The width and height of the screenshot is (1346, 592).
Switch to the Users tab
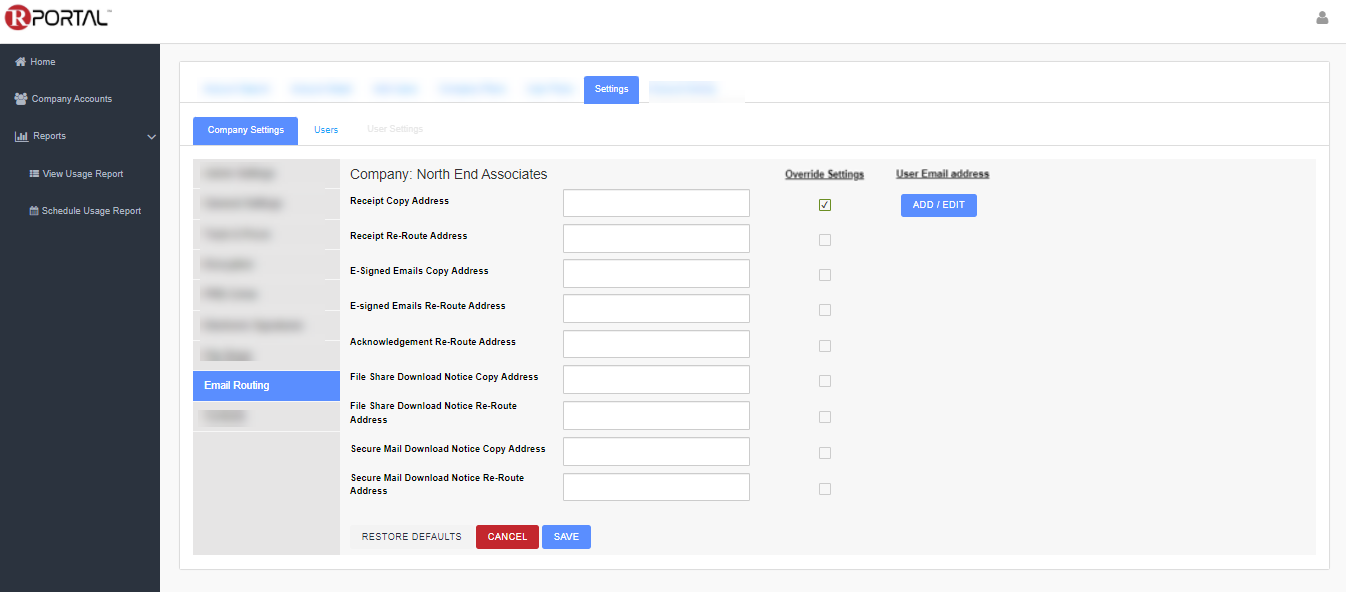[x=326, y=130]
